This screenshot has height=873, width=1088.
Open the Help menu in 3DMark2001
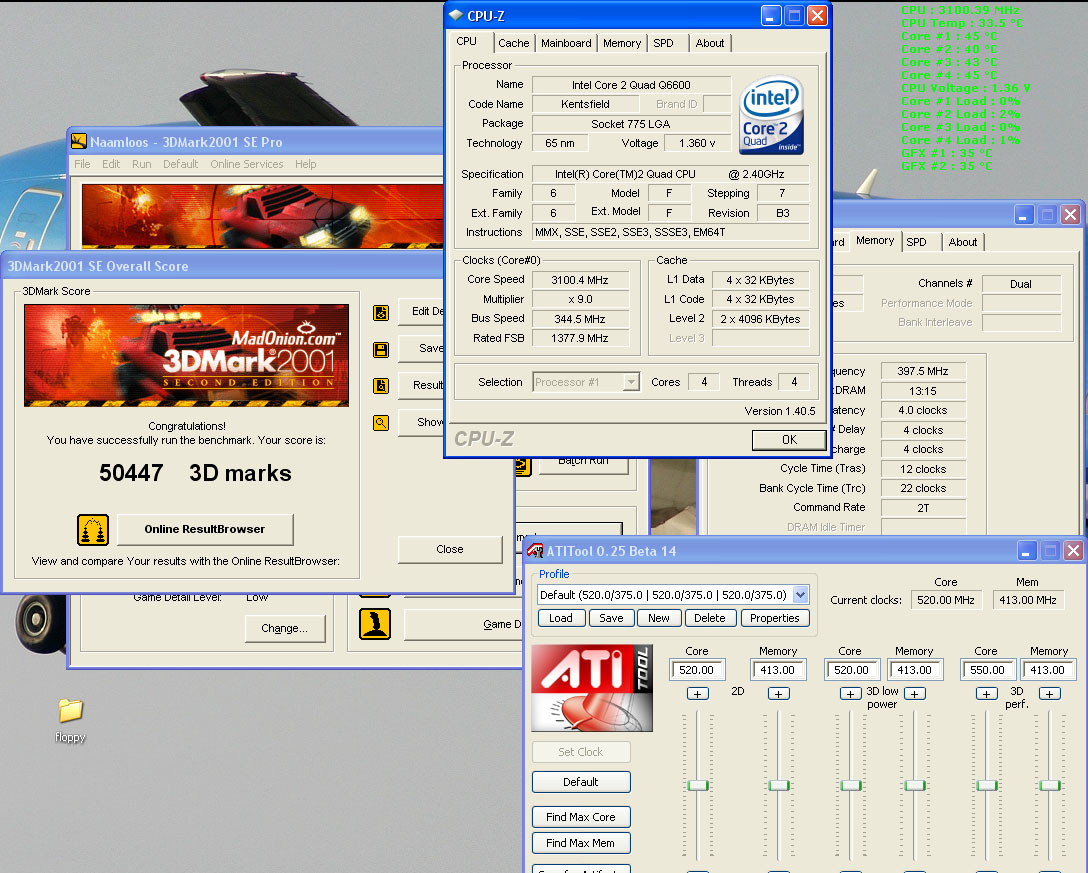click(x=305, y=164)
